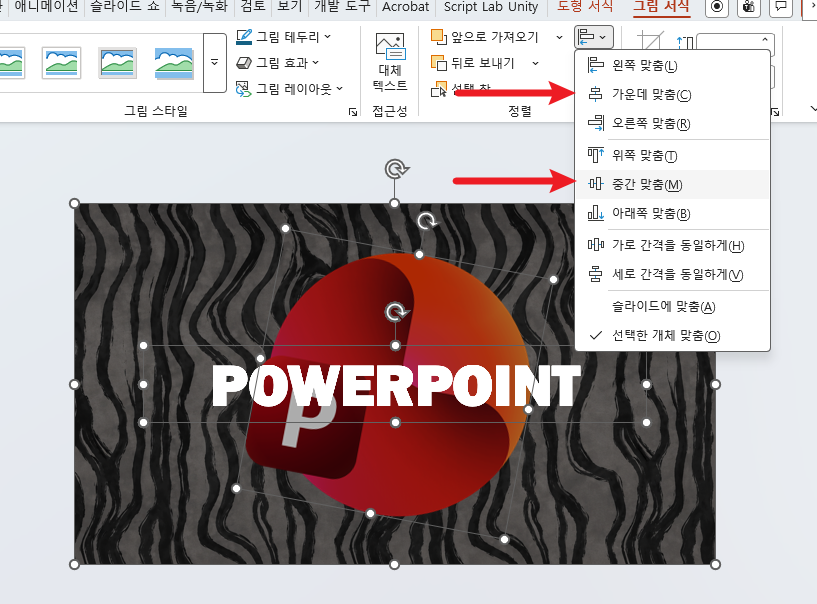Click the comments icon at top right
Viewport: 817px width, 604px height.
(781, 7)
